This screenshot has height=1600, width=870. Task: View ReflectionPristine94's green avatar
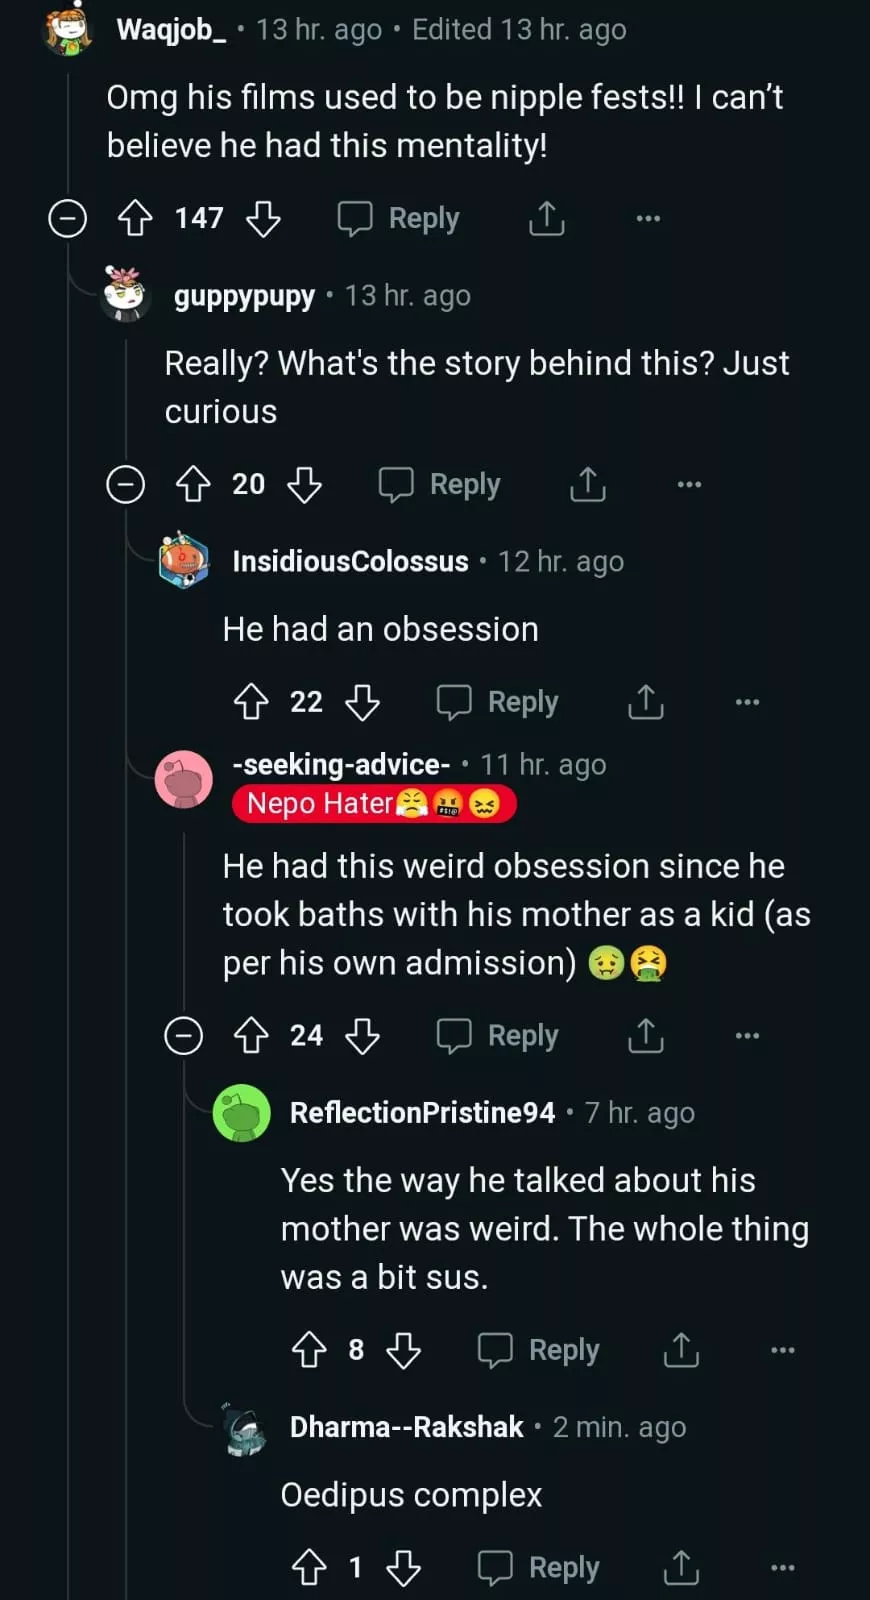pos(242,1112)
